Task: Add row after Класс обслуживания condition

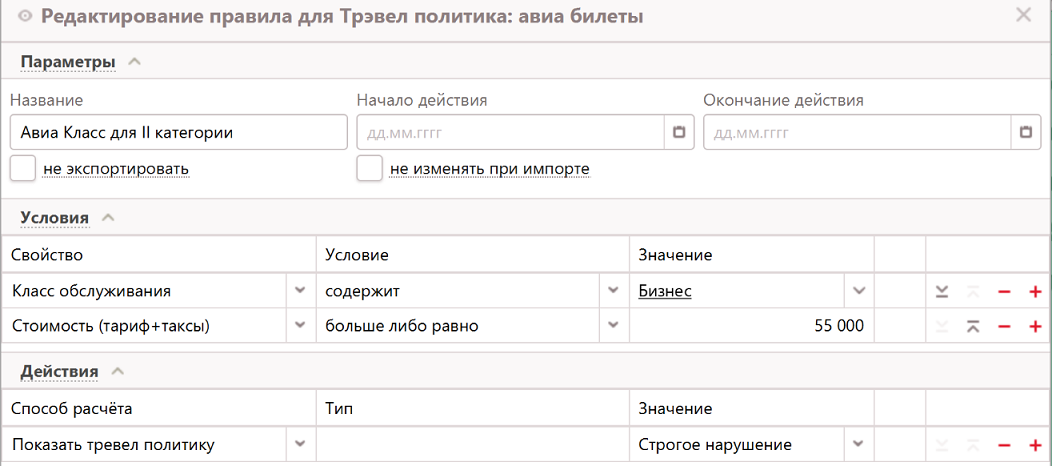Action: [x=1035, y=292]
